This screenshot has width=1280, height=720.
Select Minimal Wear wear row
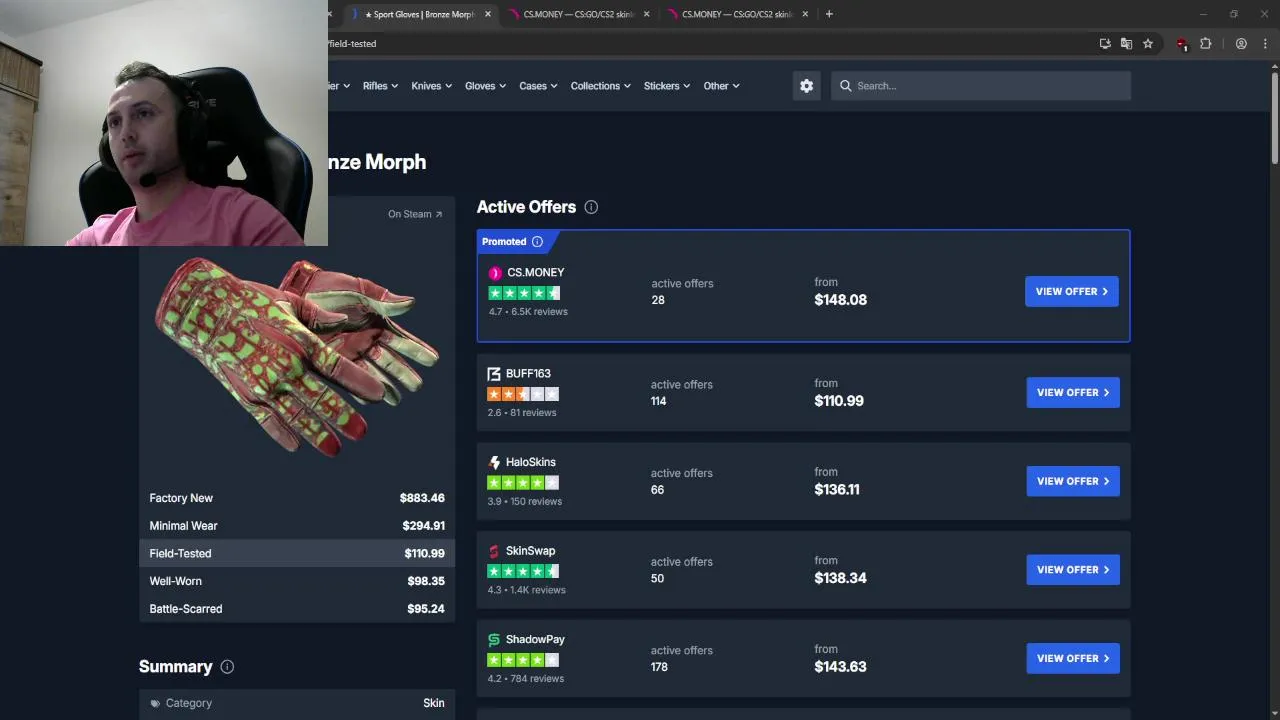297,526
